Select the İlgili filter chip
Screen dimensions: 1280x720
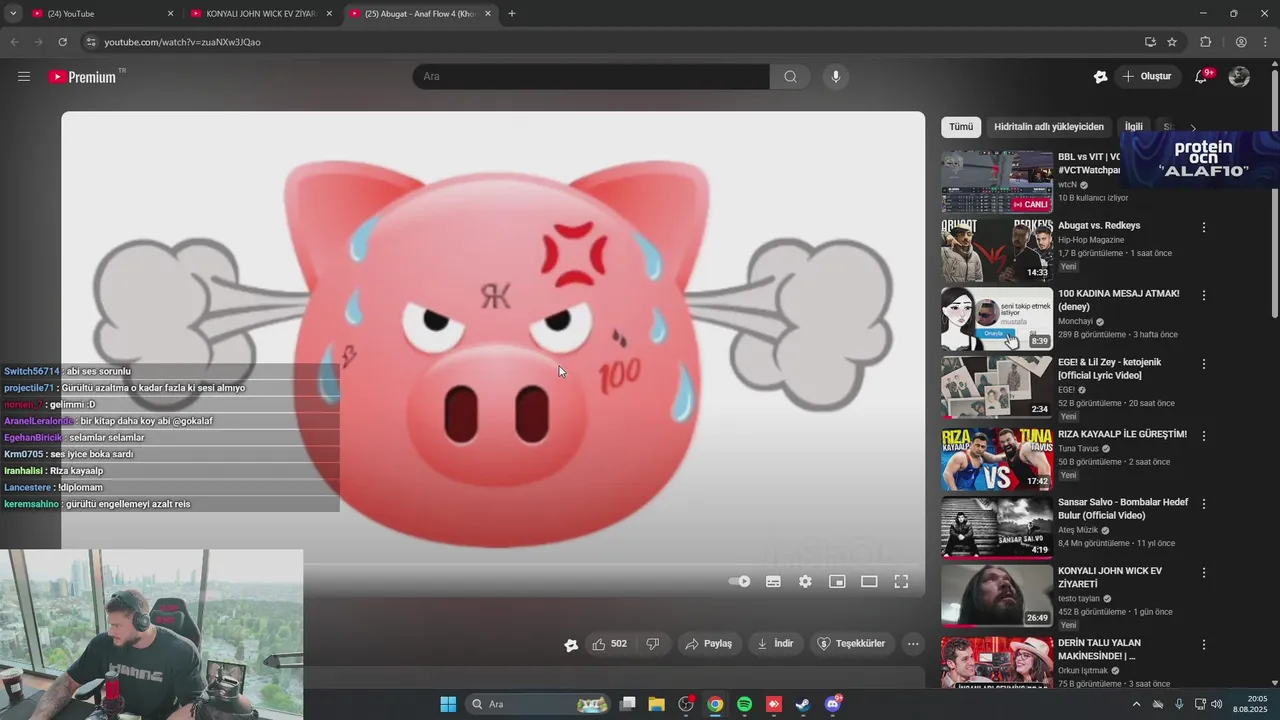[1133, 127]
